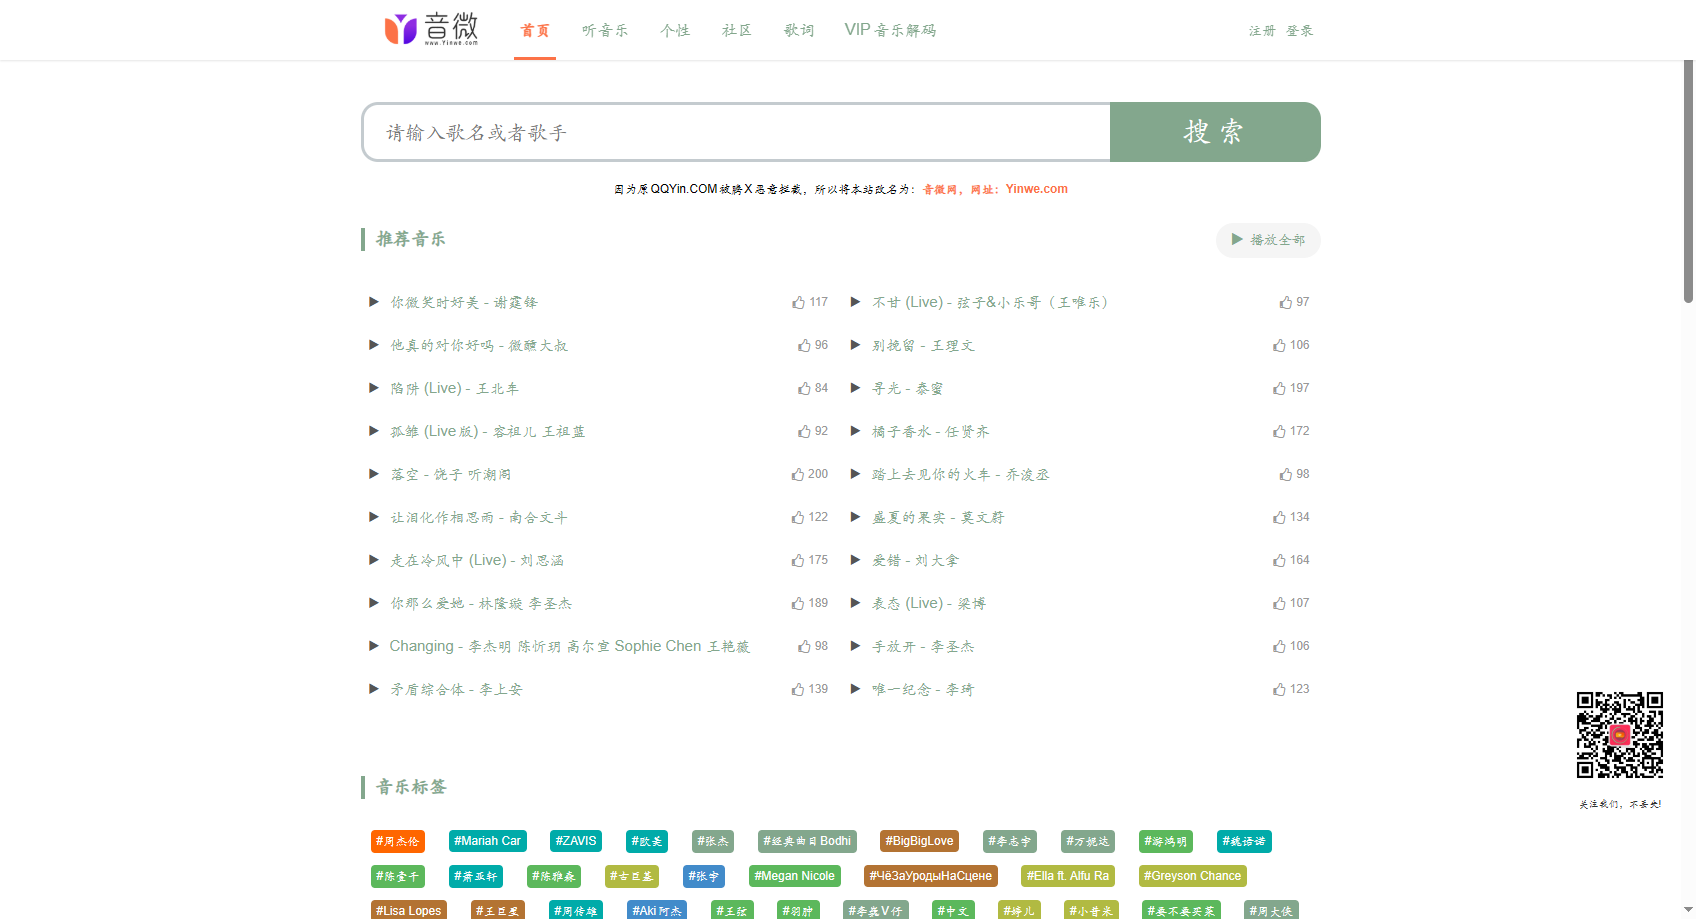
Task: Like the song with 117 thumbs-up
Action: (798, 302)
